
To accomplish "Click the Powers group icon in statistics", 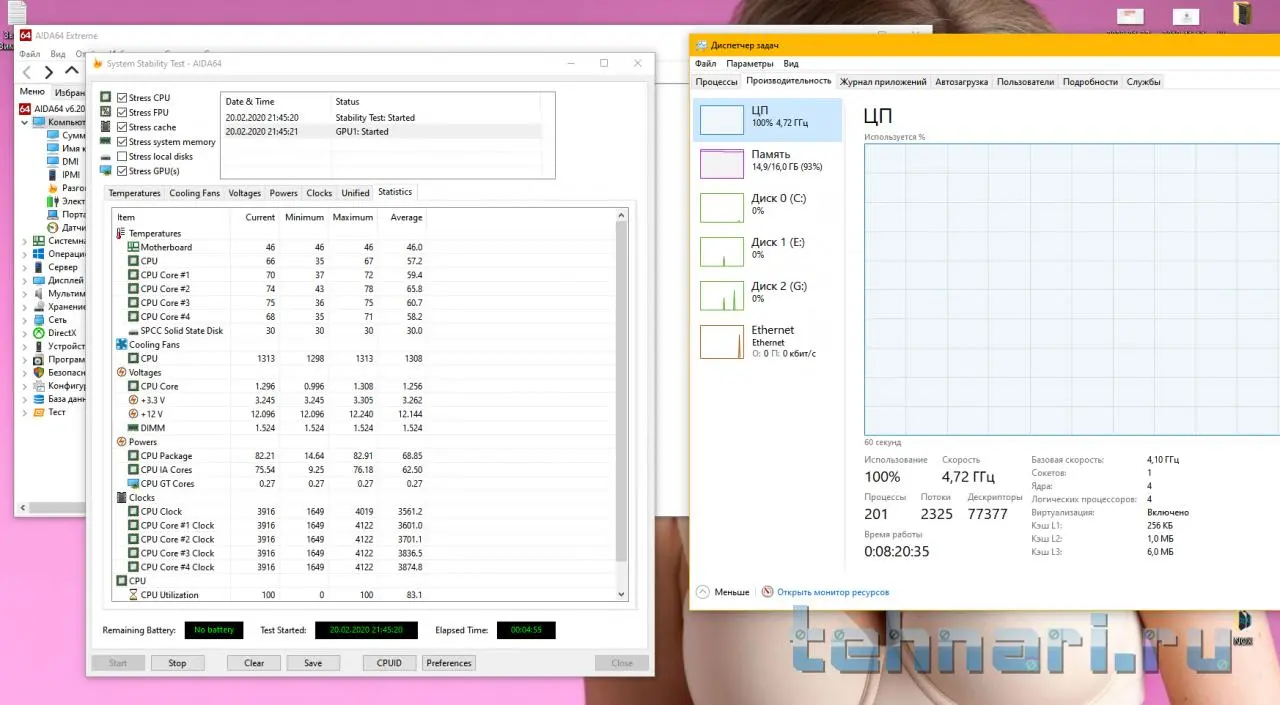I will [121, 441].
